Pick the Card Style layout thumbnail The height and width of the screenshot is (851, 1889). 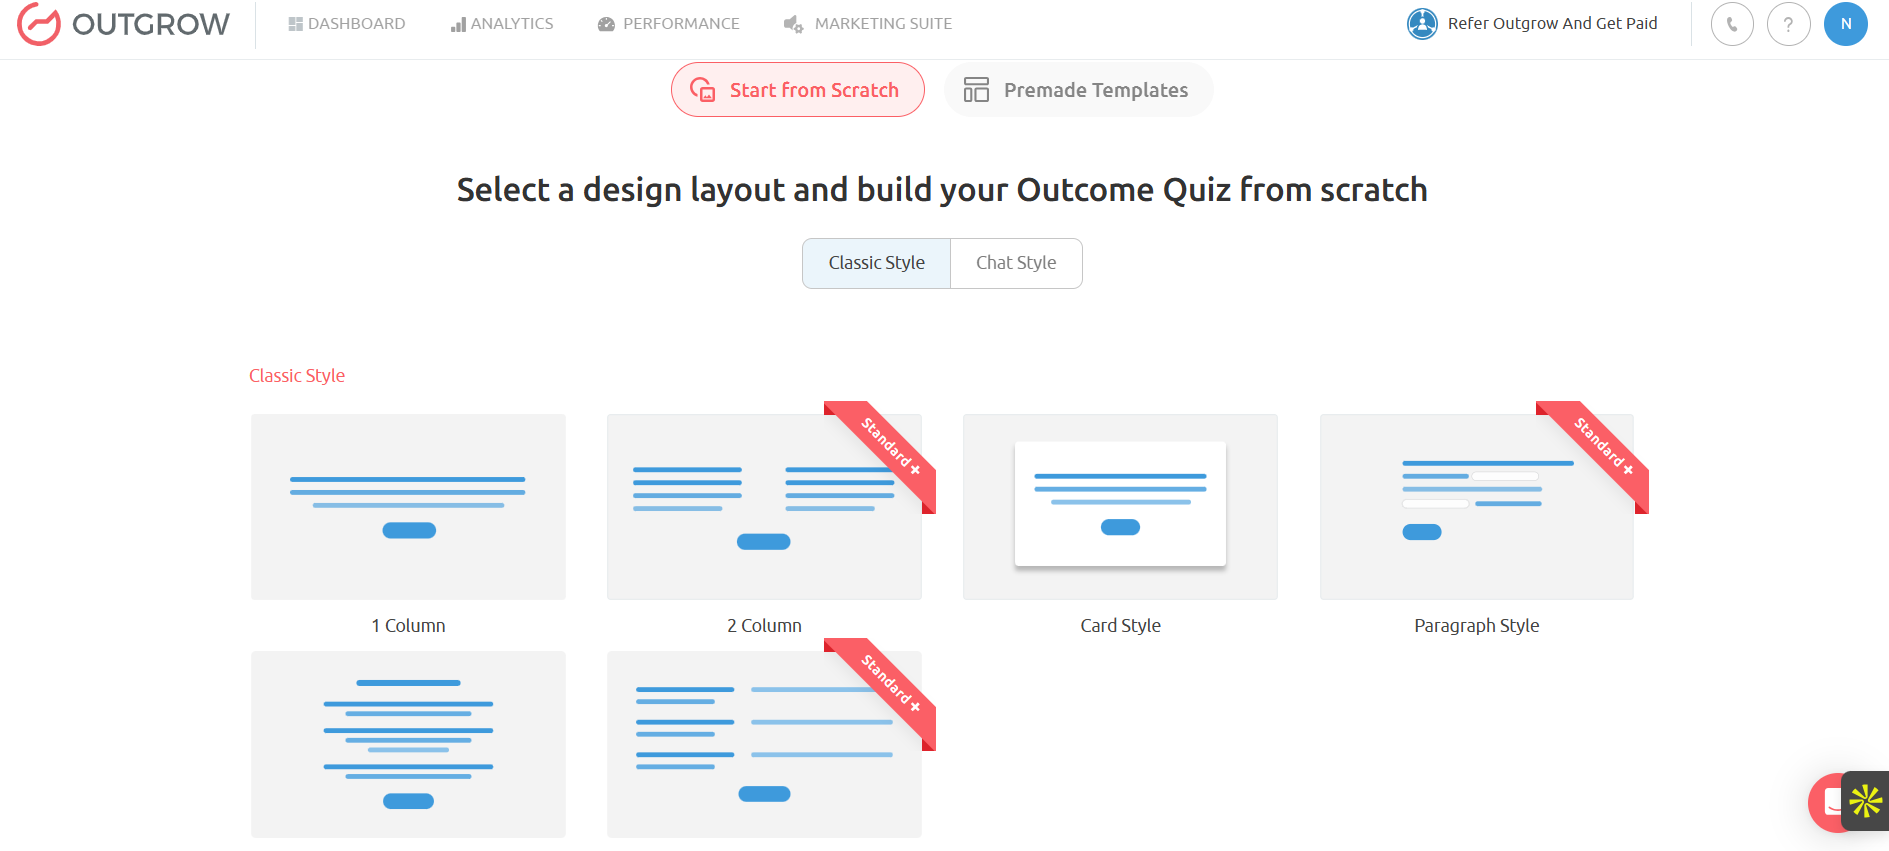click(x=1120, y=507)
